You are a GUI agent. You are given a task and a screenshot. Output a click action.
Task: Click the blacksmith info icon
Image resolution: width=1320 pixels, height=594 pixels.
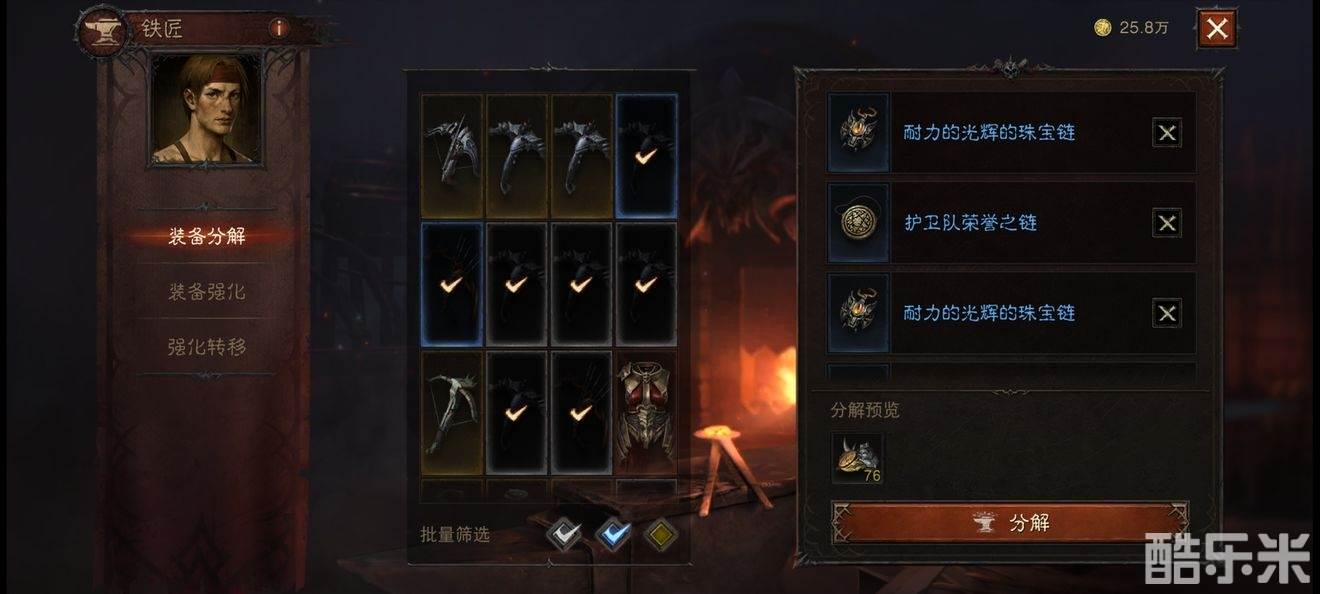pyautogui.click(x=279, y=28)
